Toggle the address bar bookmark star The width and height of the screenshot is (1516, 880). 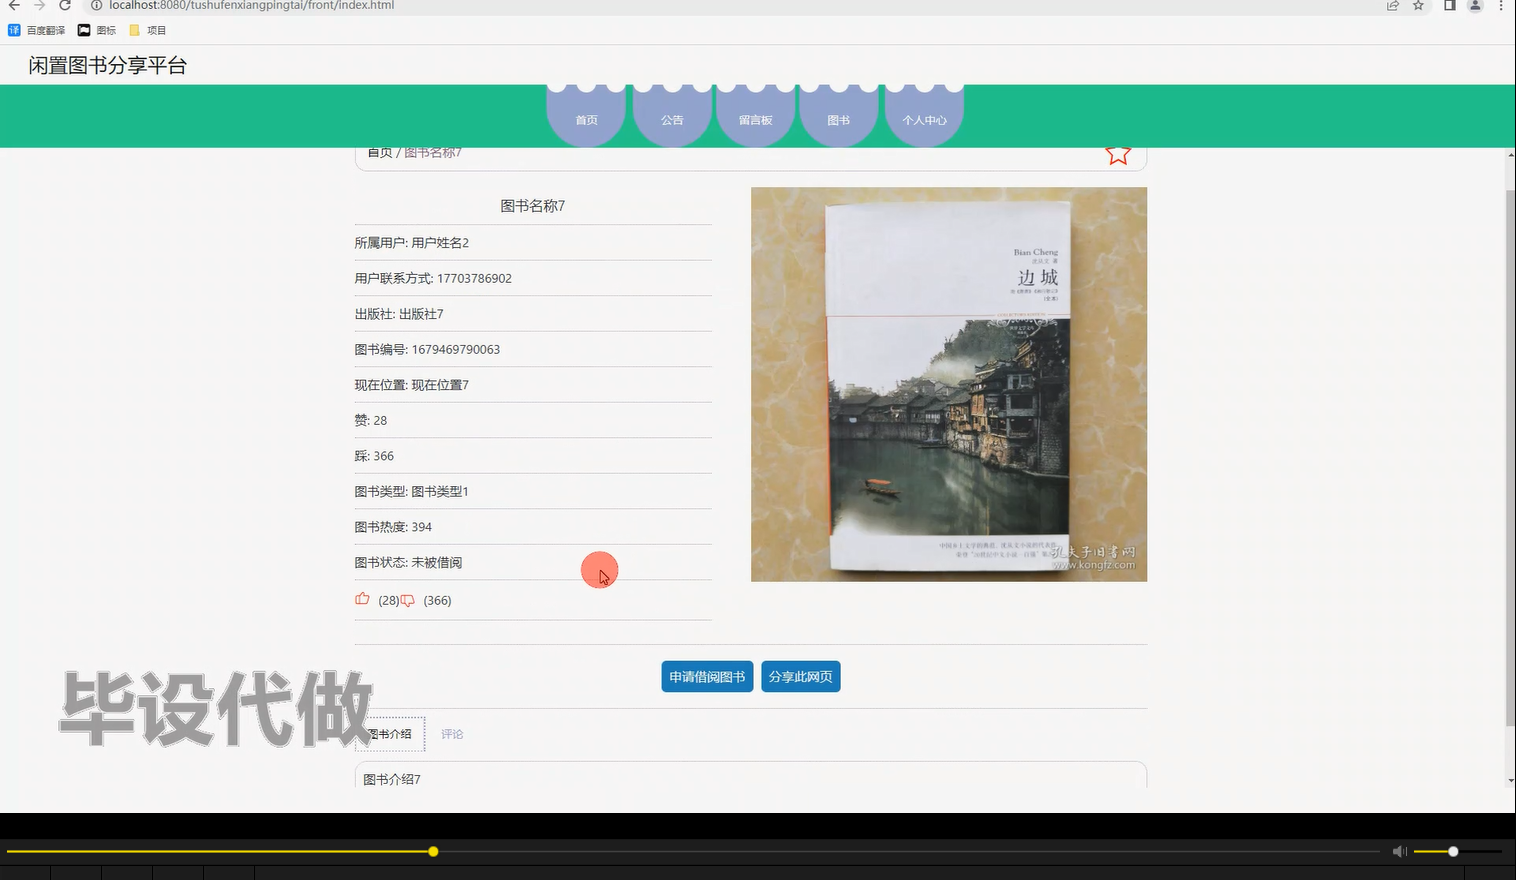pyautogui.click(x=1417, y=6)
